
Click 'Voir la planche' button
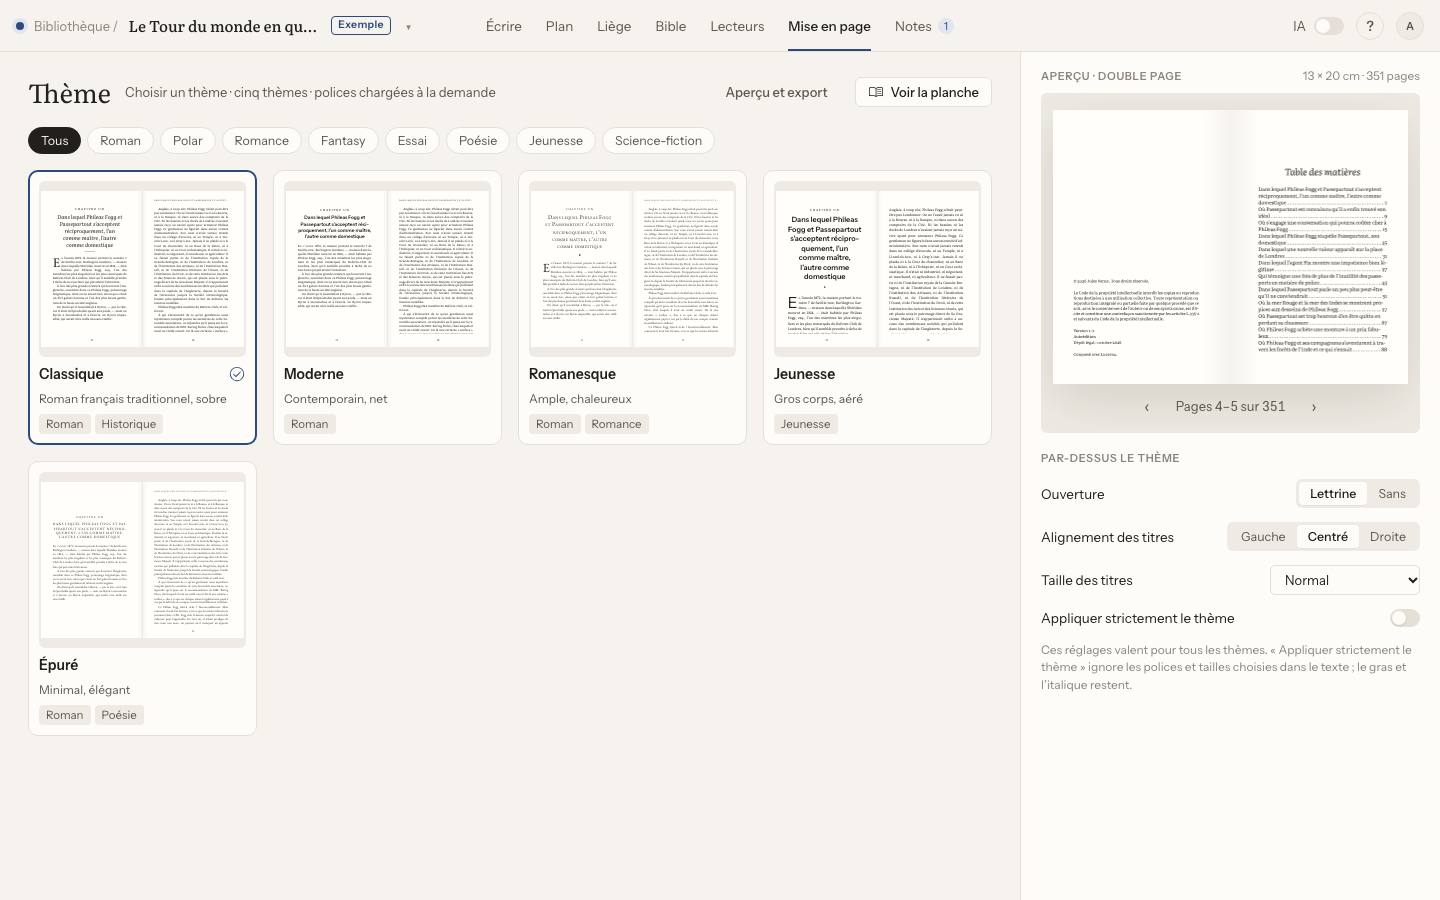click(923, 92)
